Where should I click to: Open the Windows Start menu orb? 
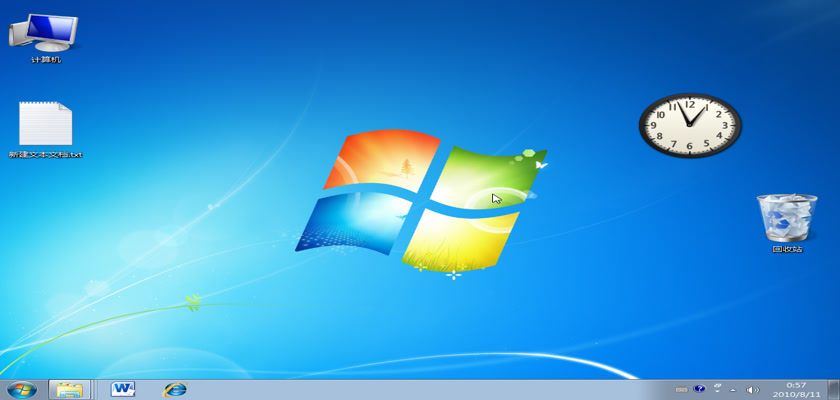coord(21,389)
